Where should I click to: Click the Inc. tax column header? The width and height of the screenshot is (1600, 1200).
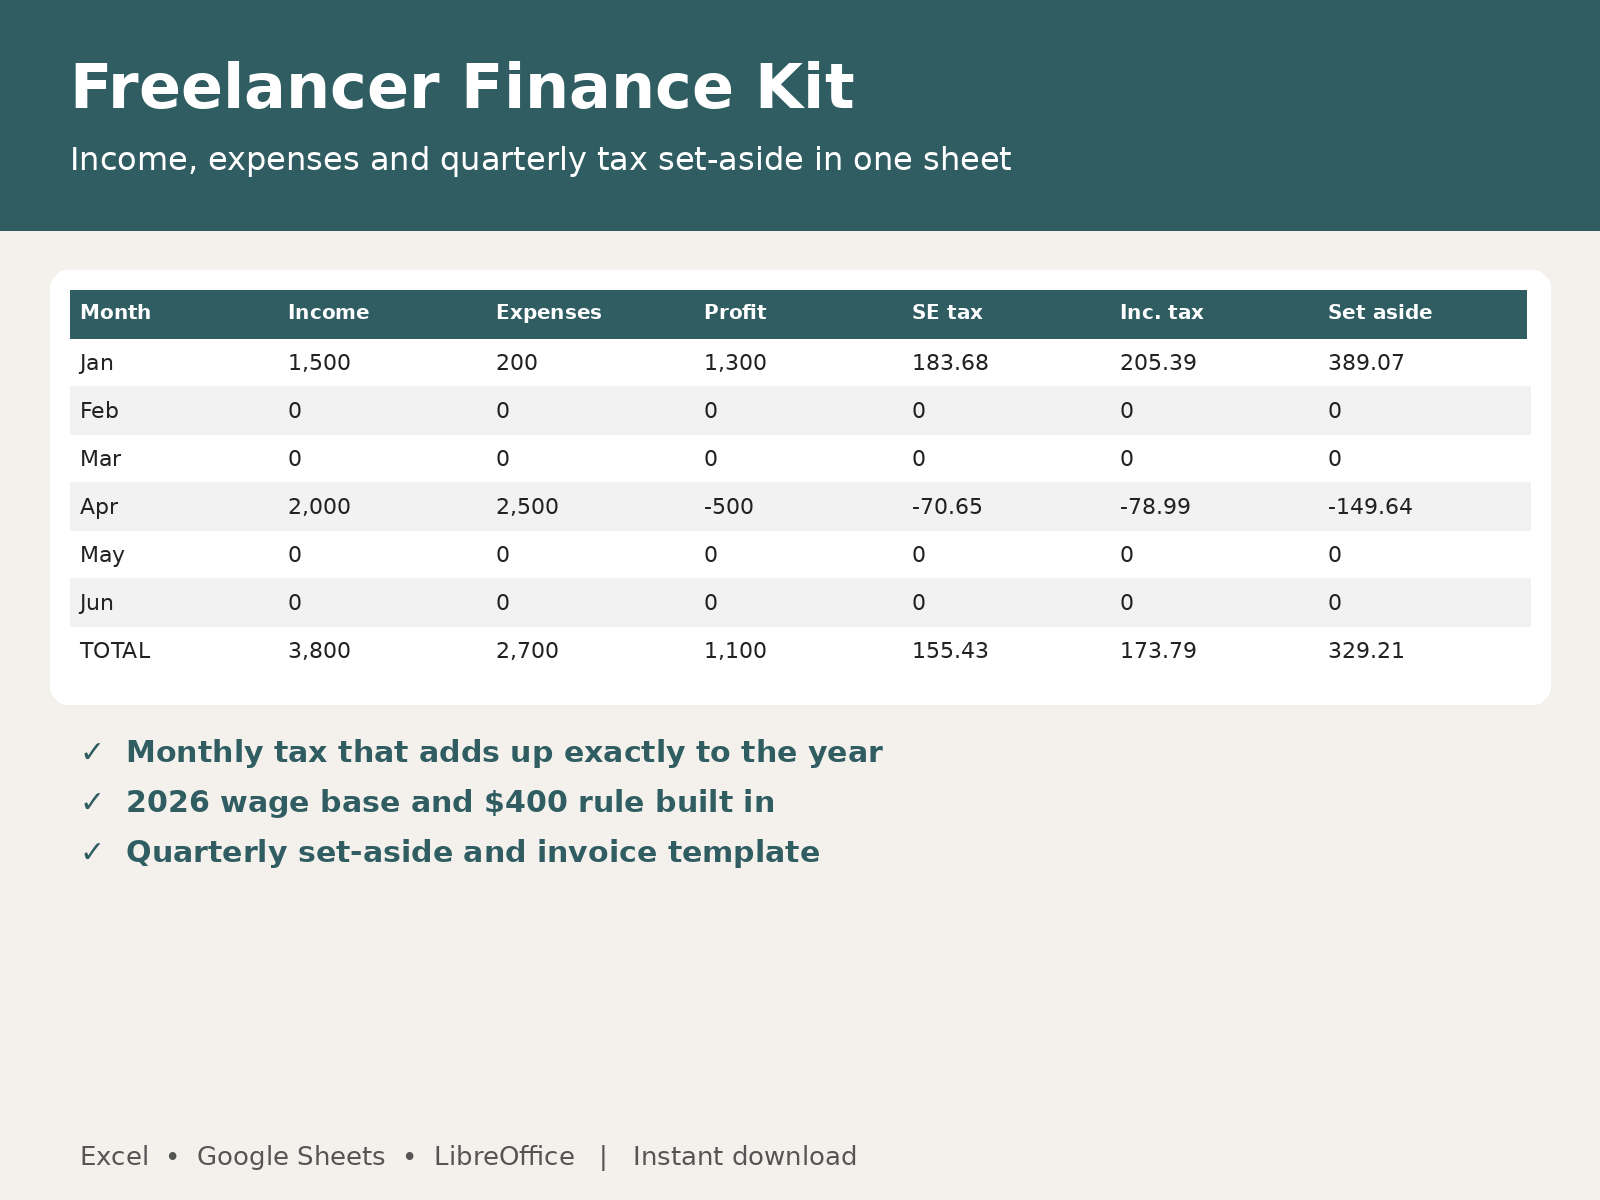point(1162,313)
